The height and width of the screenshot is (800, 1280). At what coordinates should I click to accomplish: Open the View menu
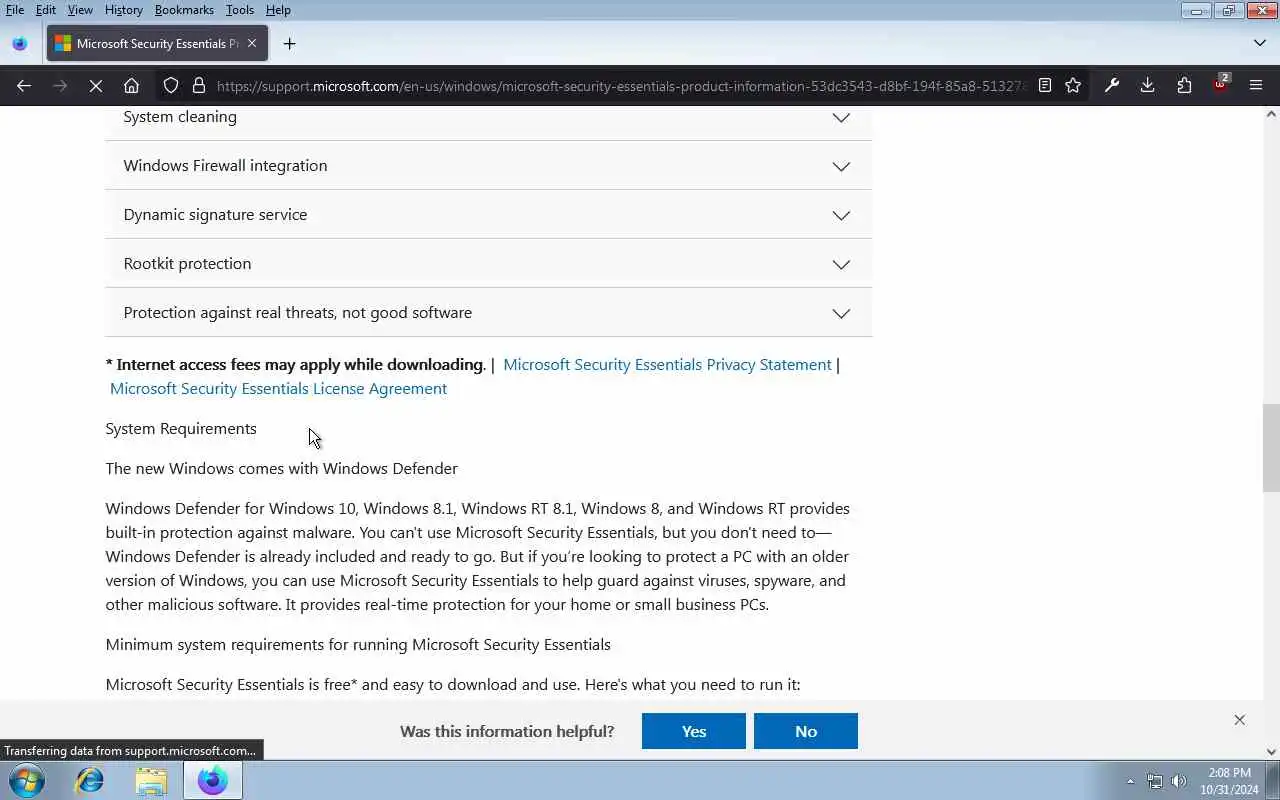[x=80, y=10]
